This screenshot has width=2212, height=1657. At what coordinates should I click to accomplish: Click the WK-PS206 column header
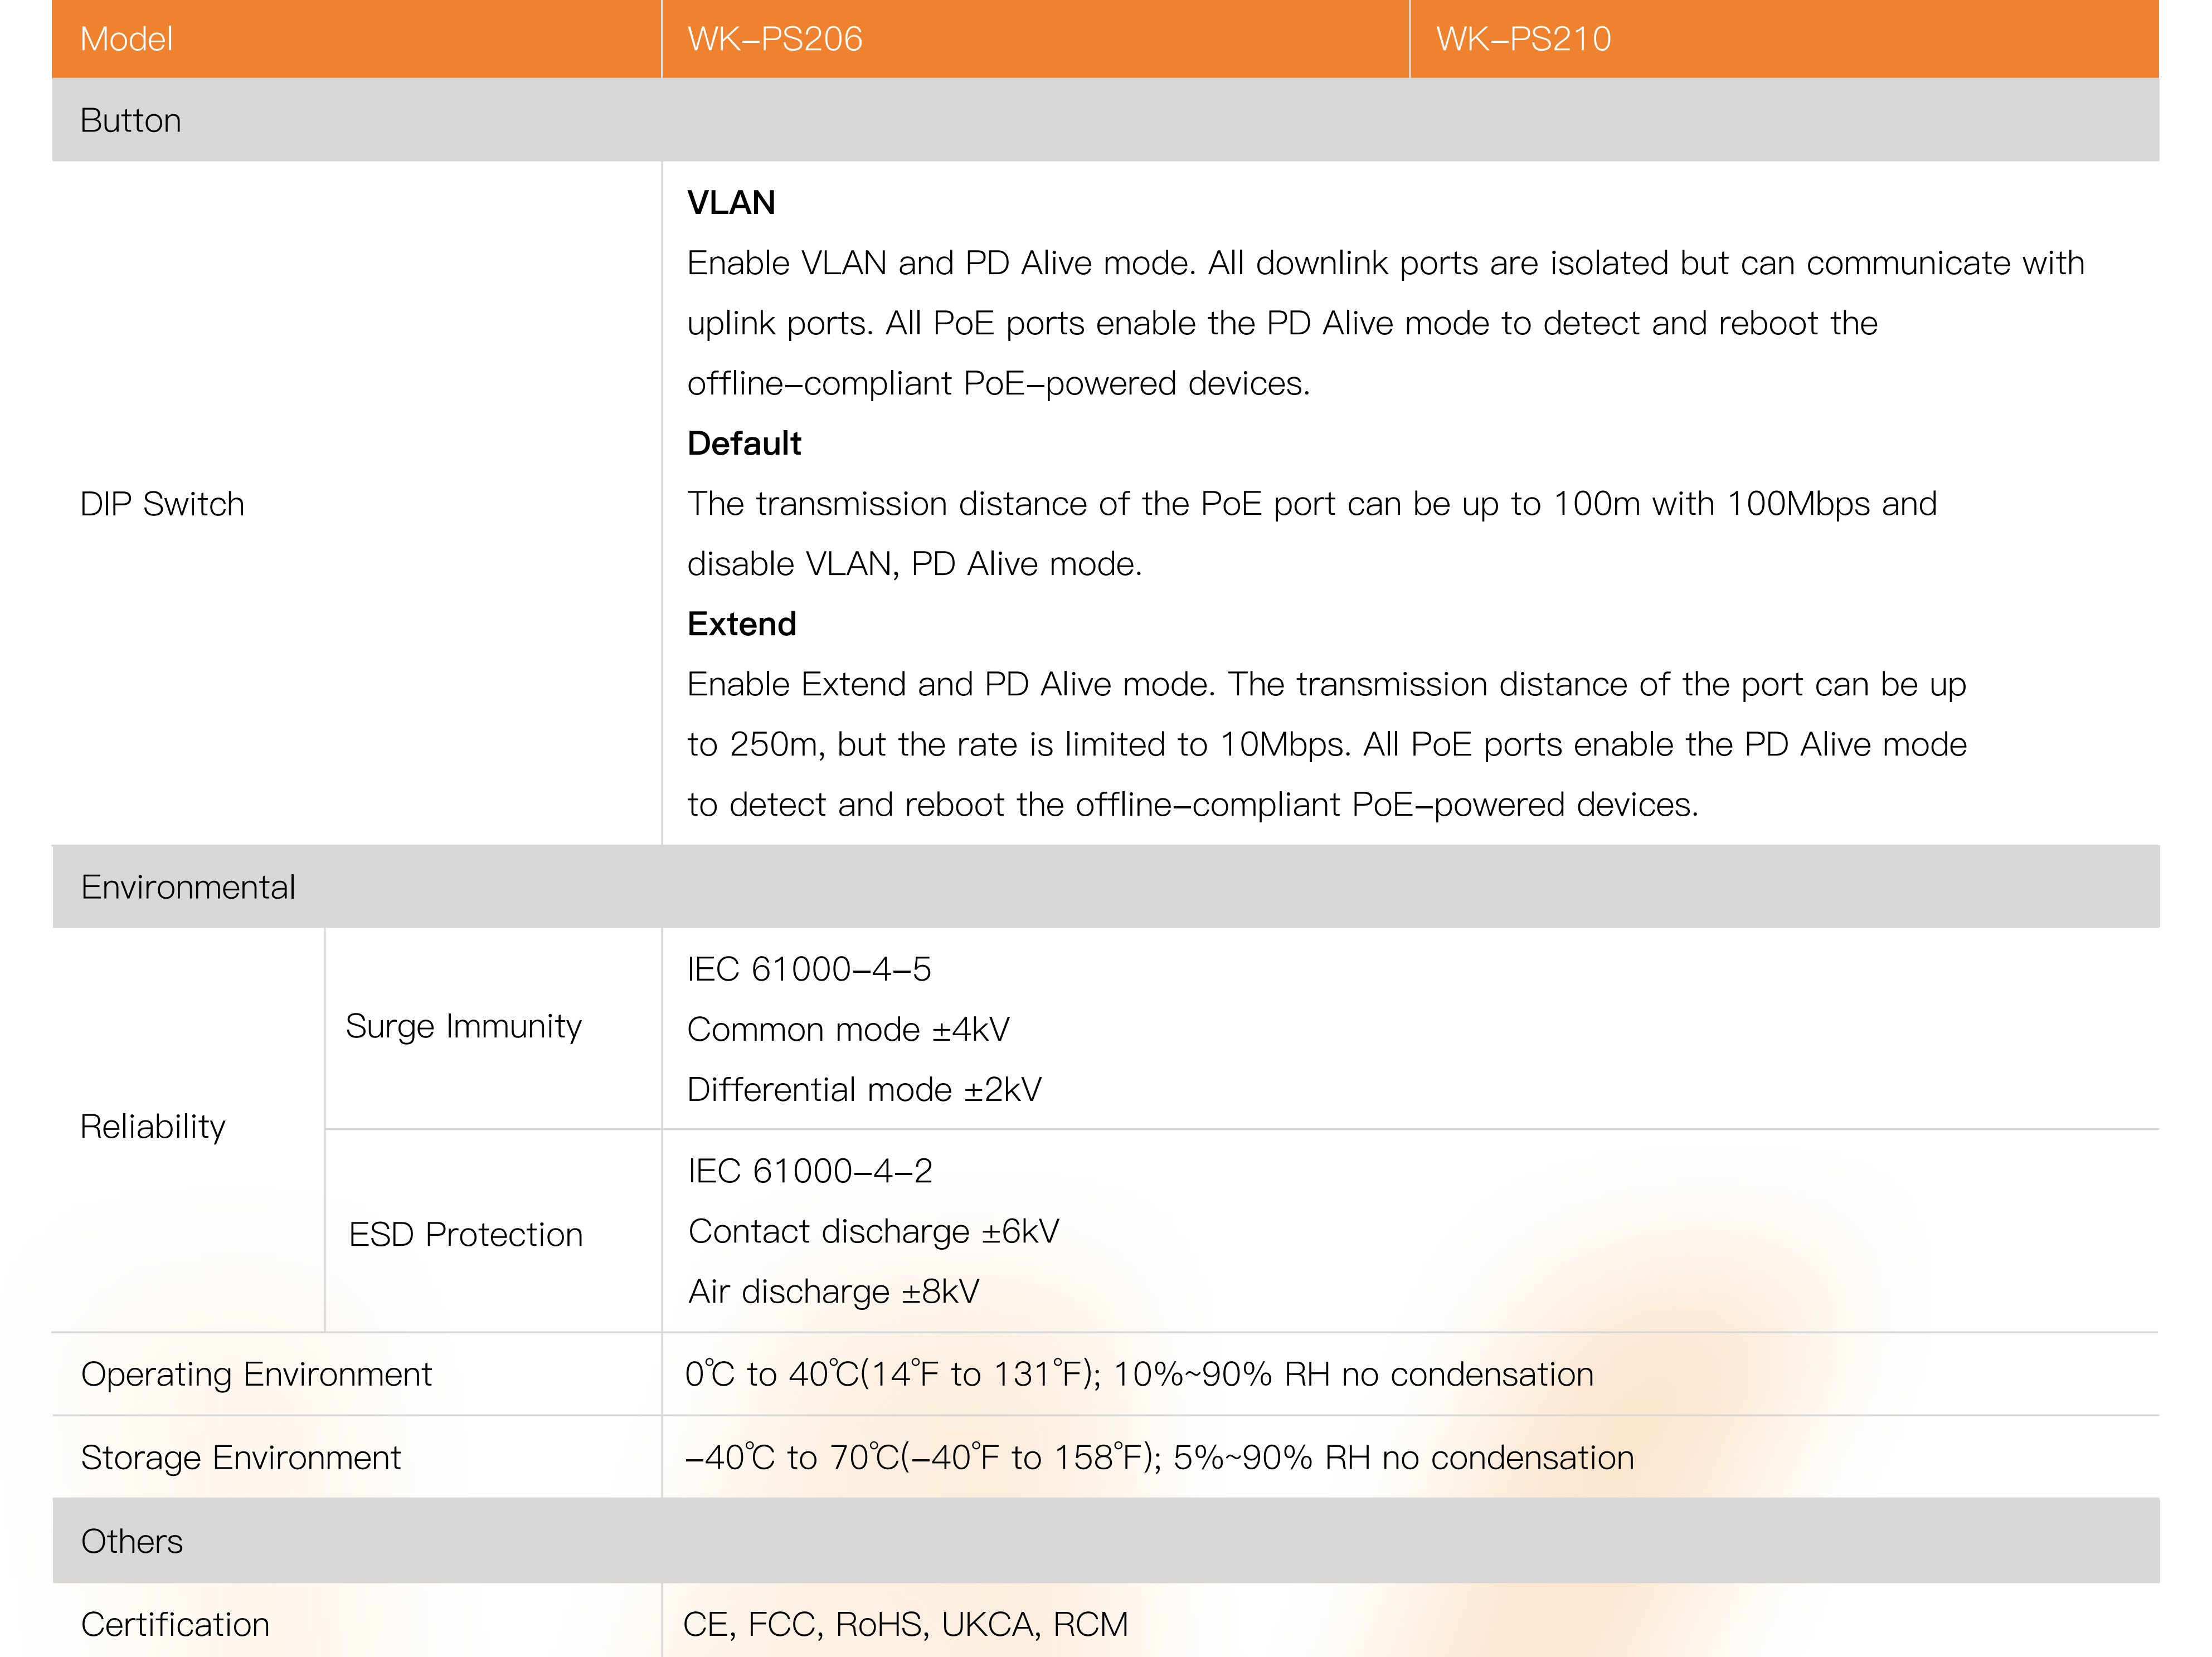[775, 39]
